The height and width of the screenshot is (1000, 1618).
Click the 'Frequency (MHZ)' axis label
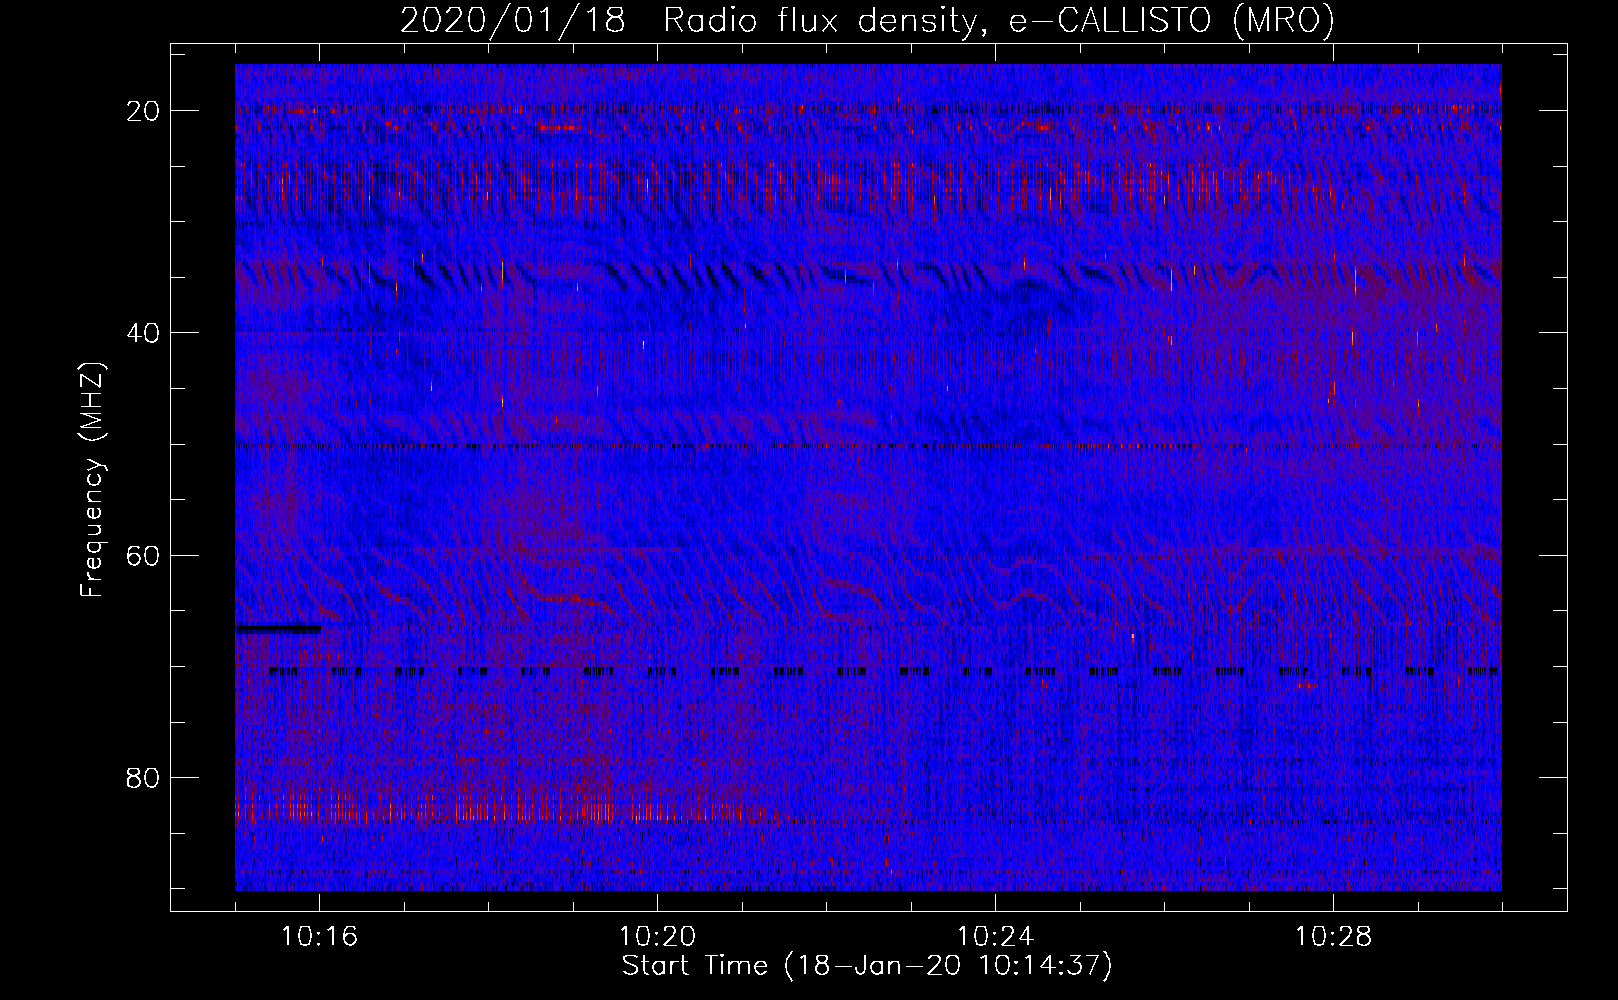pos(92,480)
